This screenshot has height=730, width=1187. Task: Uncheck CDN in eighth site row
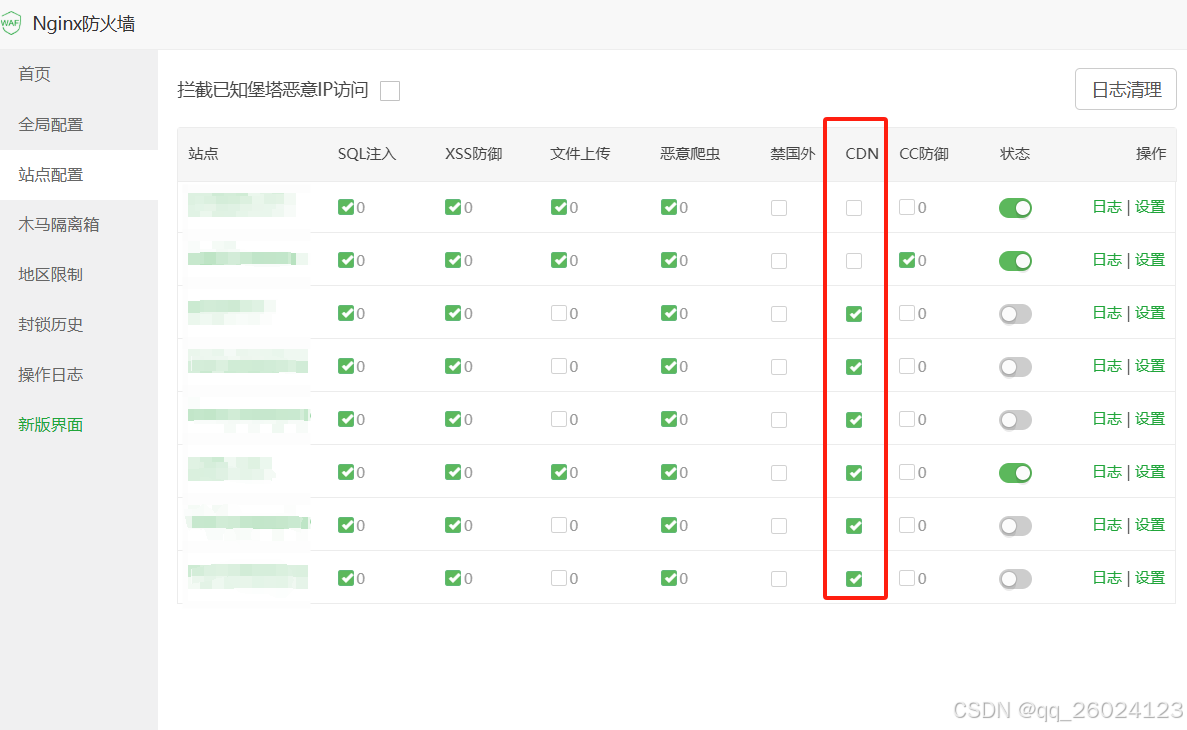854,579
